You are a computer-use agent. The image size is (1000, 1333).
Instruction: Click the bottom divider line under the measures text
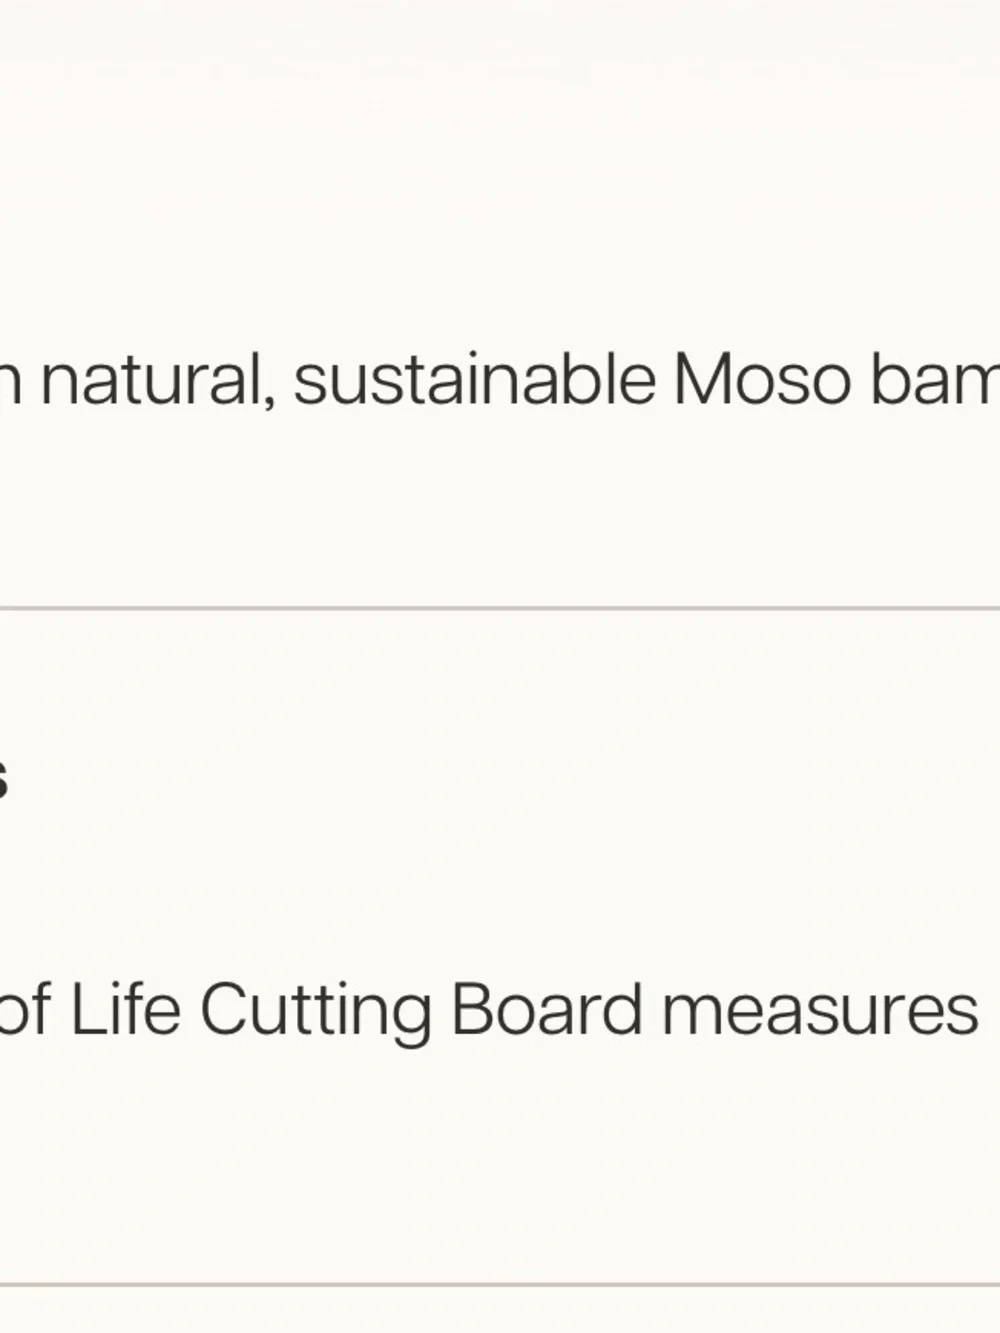pyautogui.click(x=500, y=1284)
